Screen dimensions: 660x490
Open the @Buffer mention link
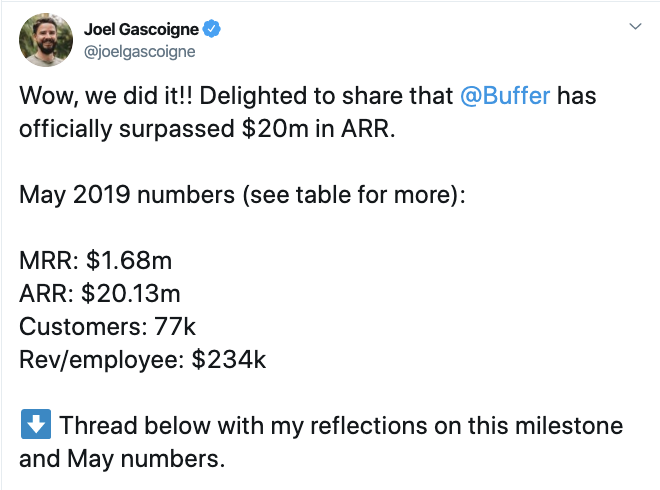click(505, 96)
